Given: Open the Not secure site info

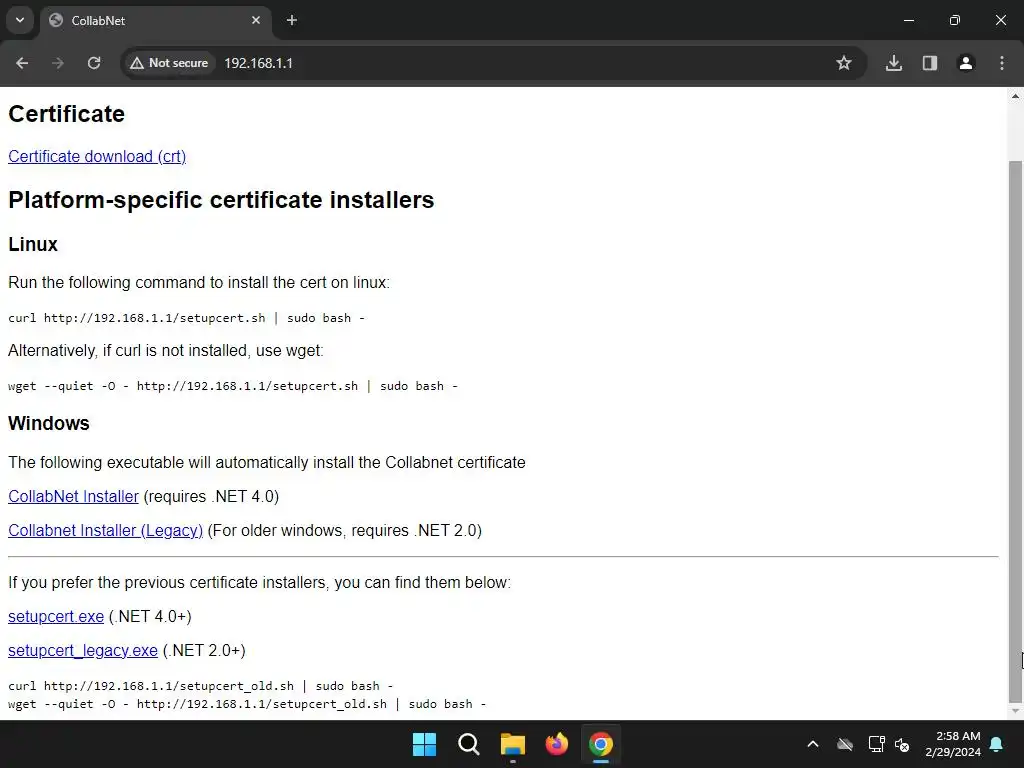Looking at the screenshot, I should tap(169, 63).
